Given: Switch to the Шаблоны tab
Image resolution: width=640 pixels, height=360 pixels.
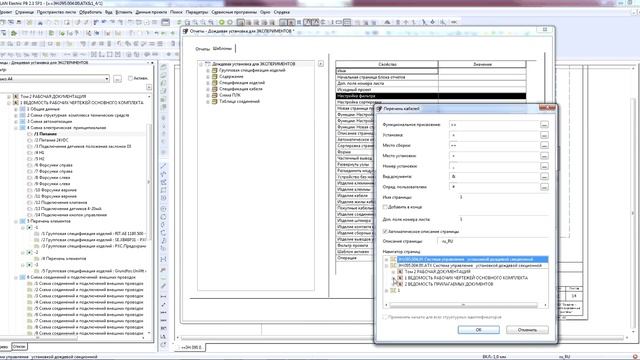Looking at the screenshot, I should click(x=222, y=48).
